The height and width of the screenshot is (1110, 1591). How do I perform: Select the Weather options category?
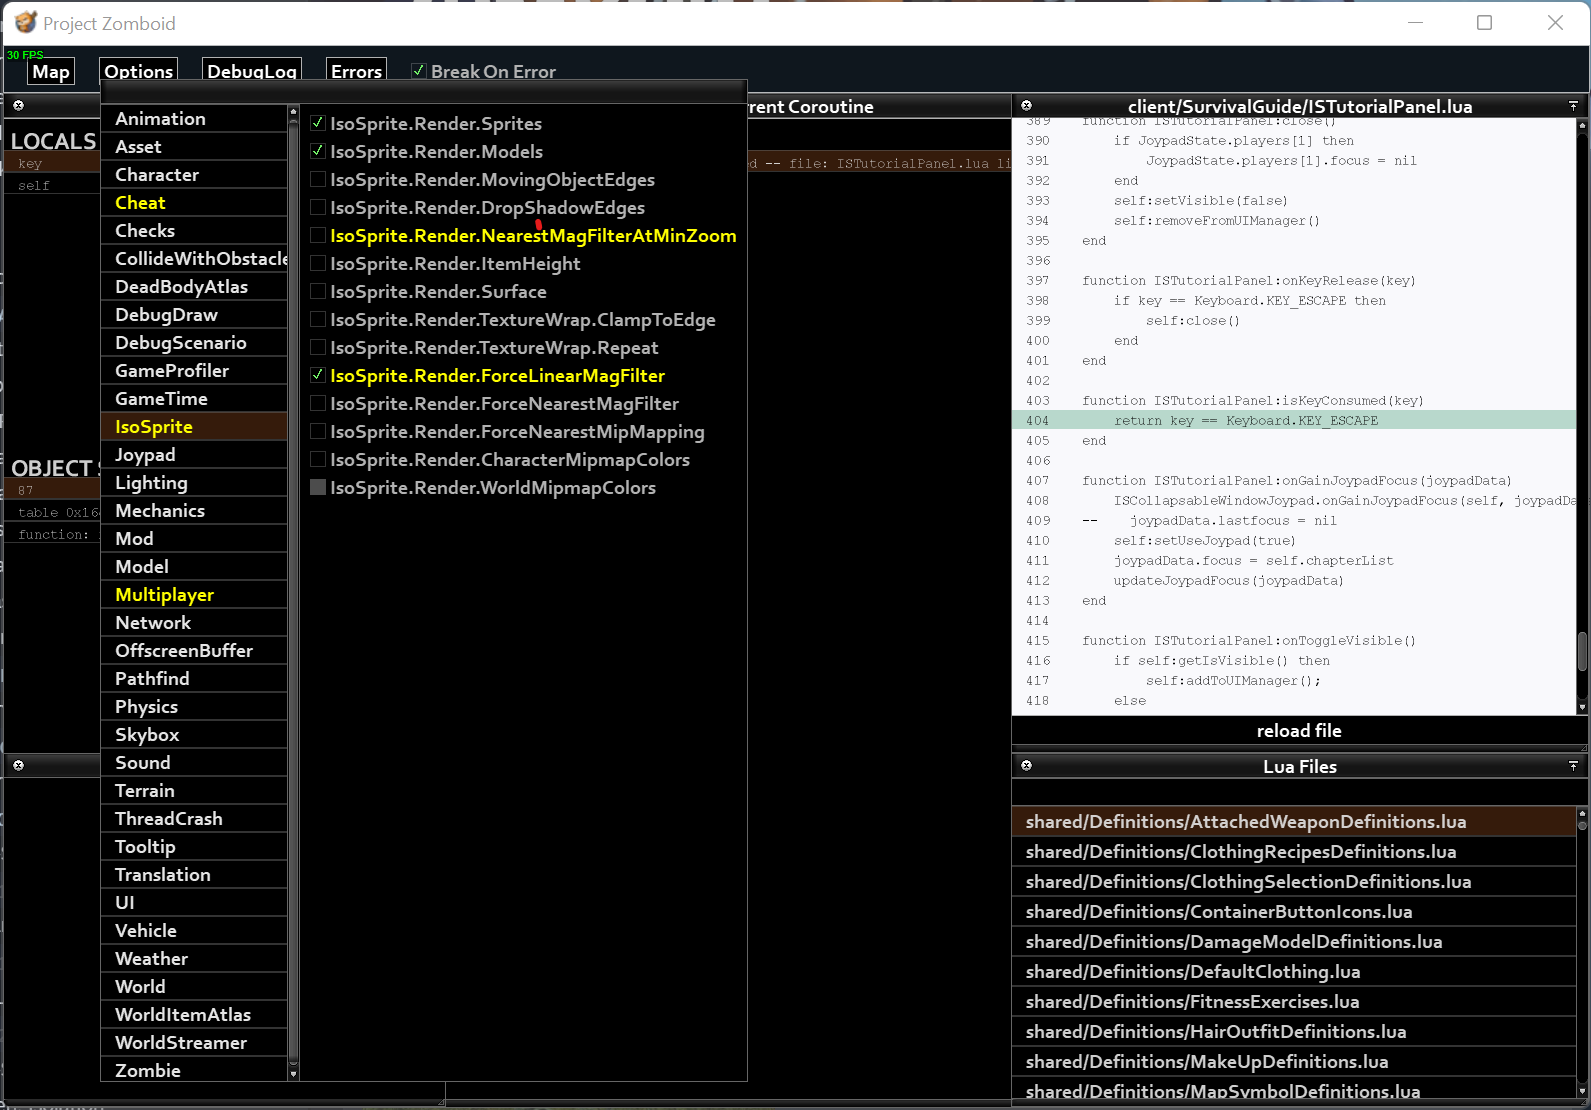coord(194,958)
